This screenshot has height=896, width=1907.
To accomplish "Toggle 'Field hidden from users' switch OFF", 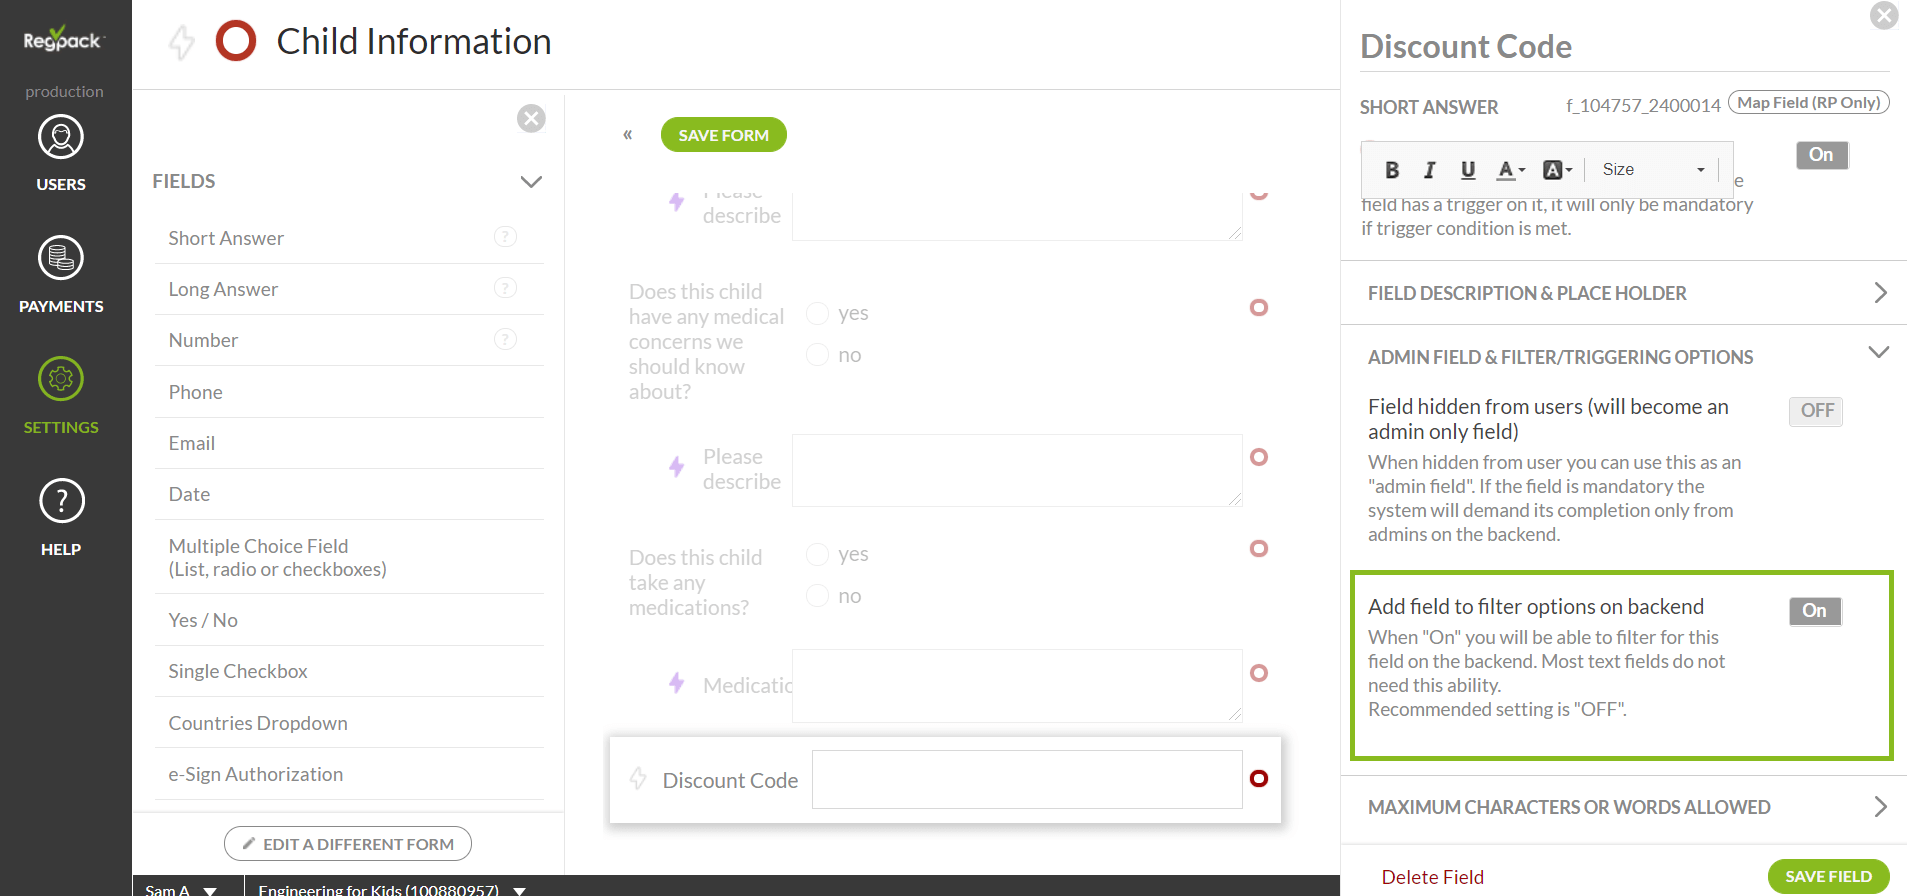I will (1815, 411).
